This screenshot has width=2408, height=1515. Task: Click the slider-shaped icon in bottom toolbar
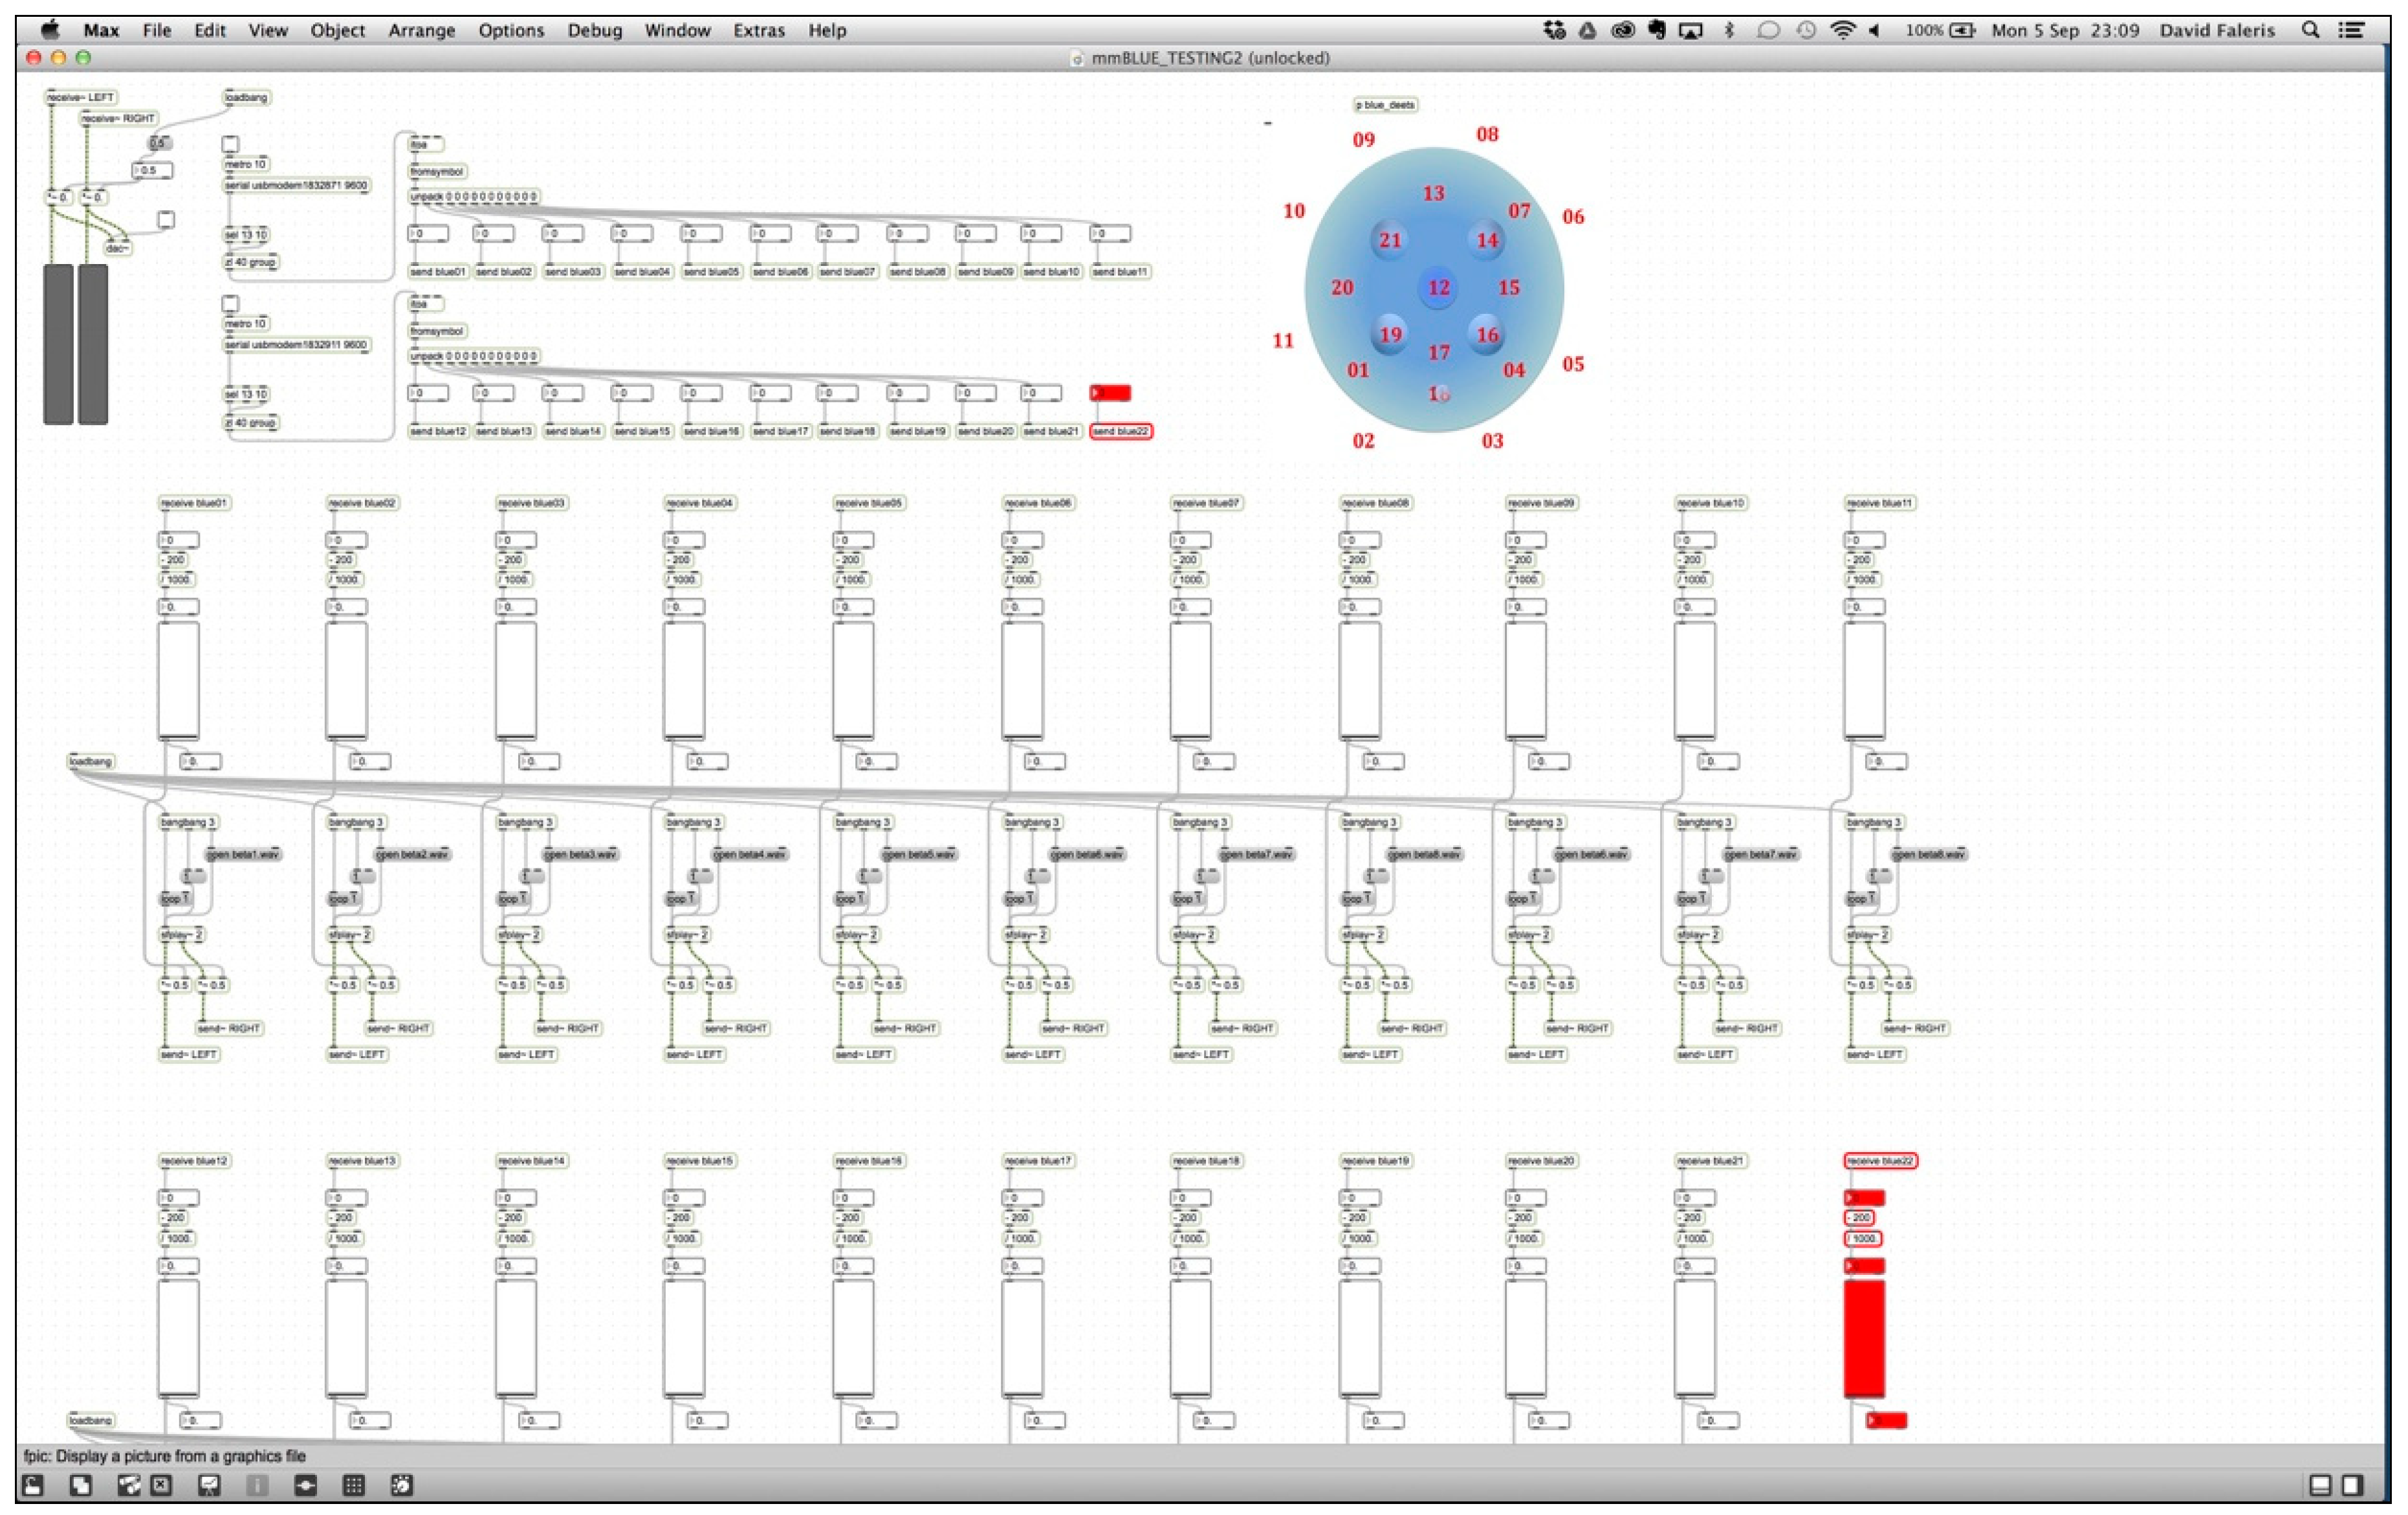point(305,1485)
